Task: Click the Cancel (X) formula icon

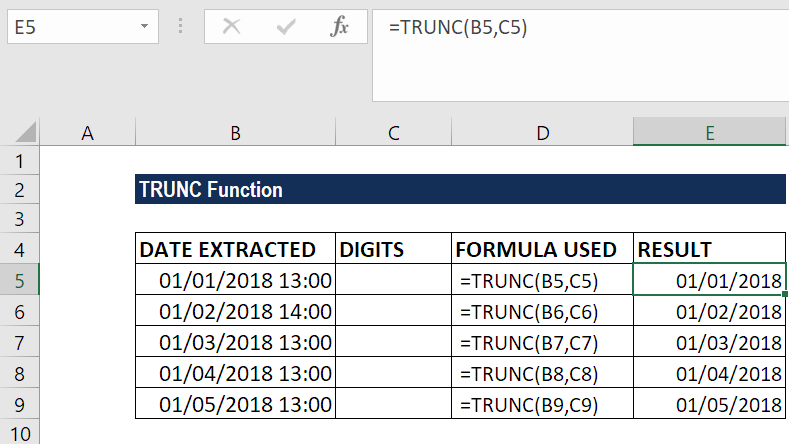Action: (231, 26)
